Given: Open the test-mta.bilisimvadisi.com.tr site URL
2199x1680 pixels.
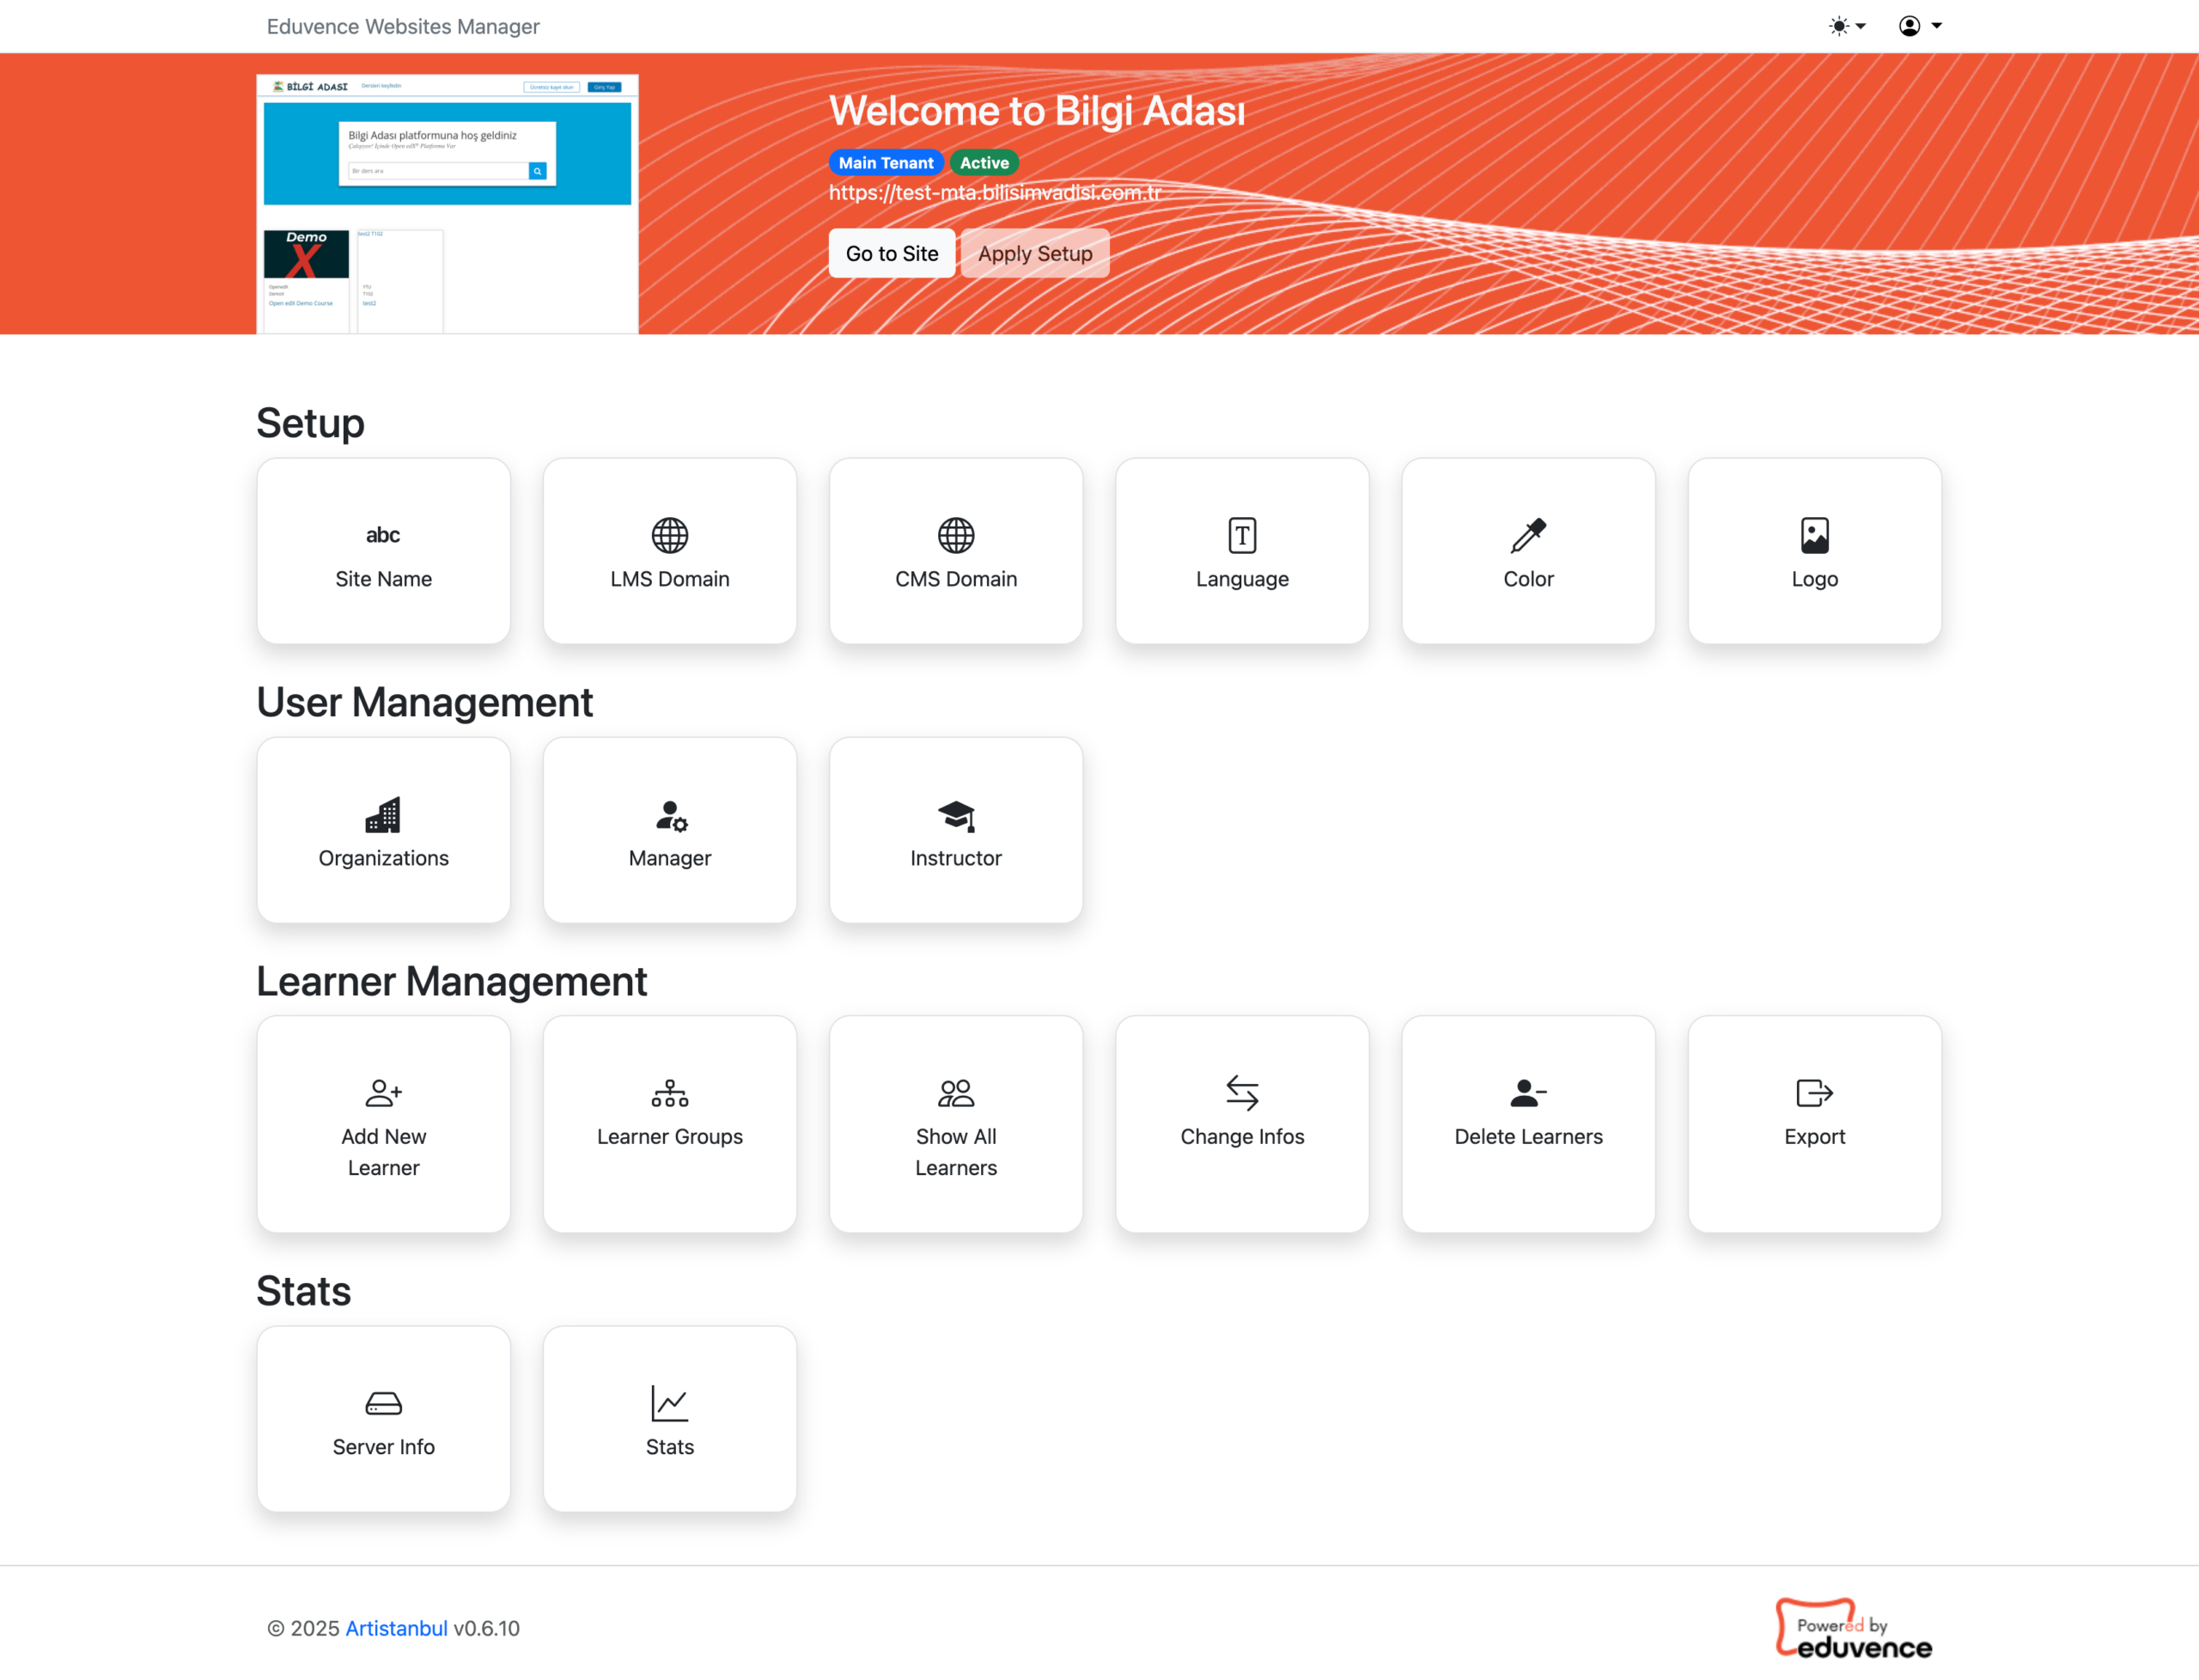Looking at the screenshot, I should (x=994, y=192).
